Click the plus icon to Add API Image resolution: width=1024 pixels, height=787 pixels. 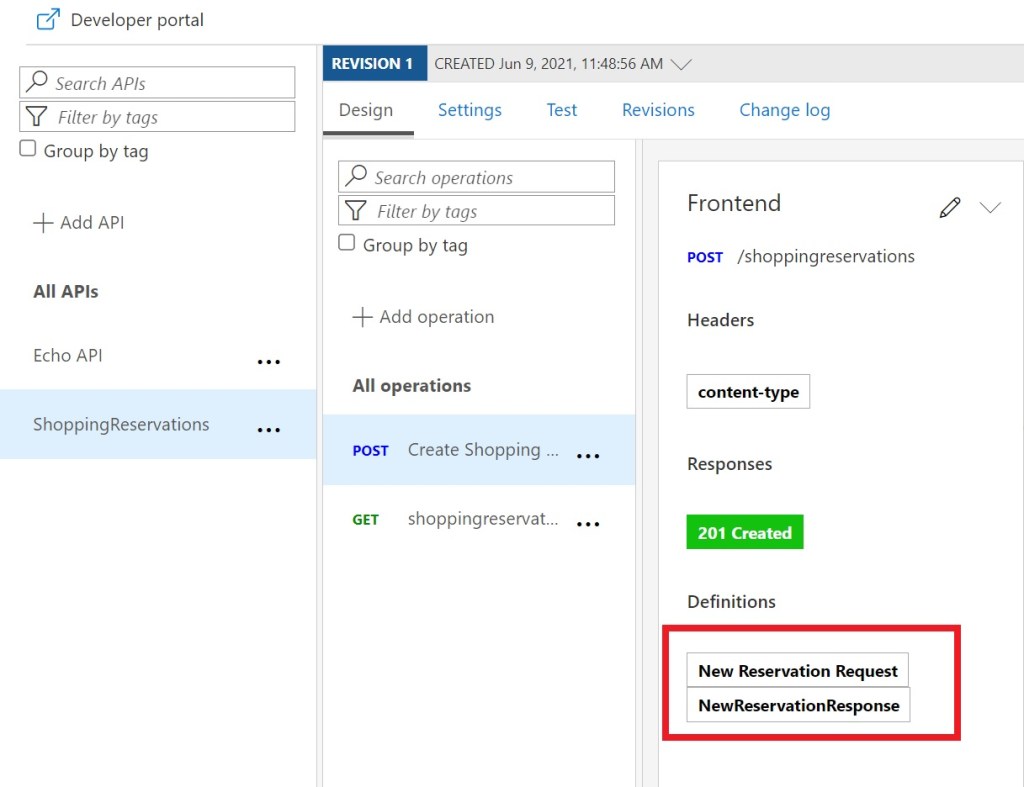click(x=43, y=223)
